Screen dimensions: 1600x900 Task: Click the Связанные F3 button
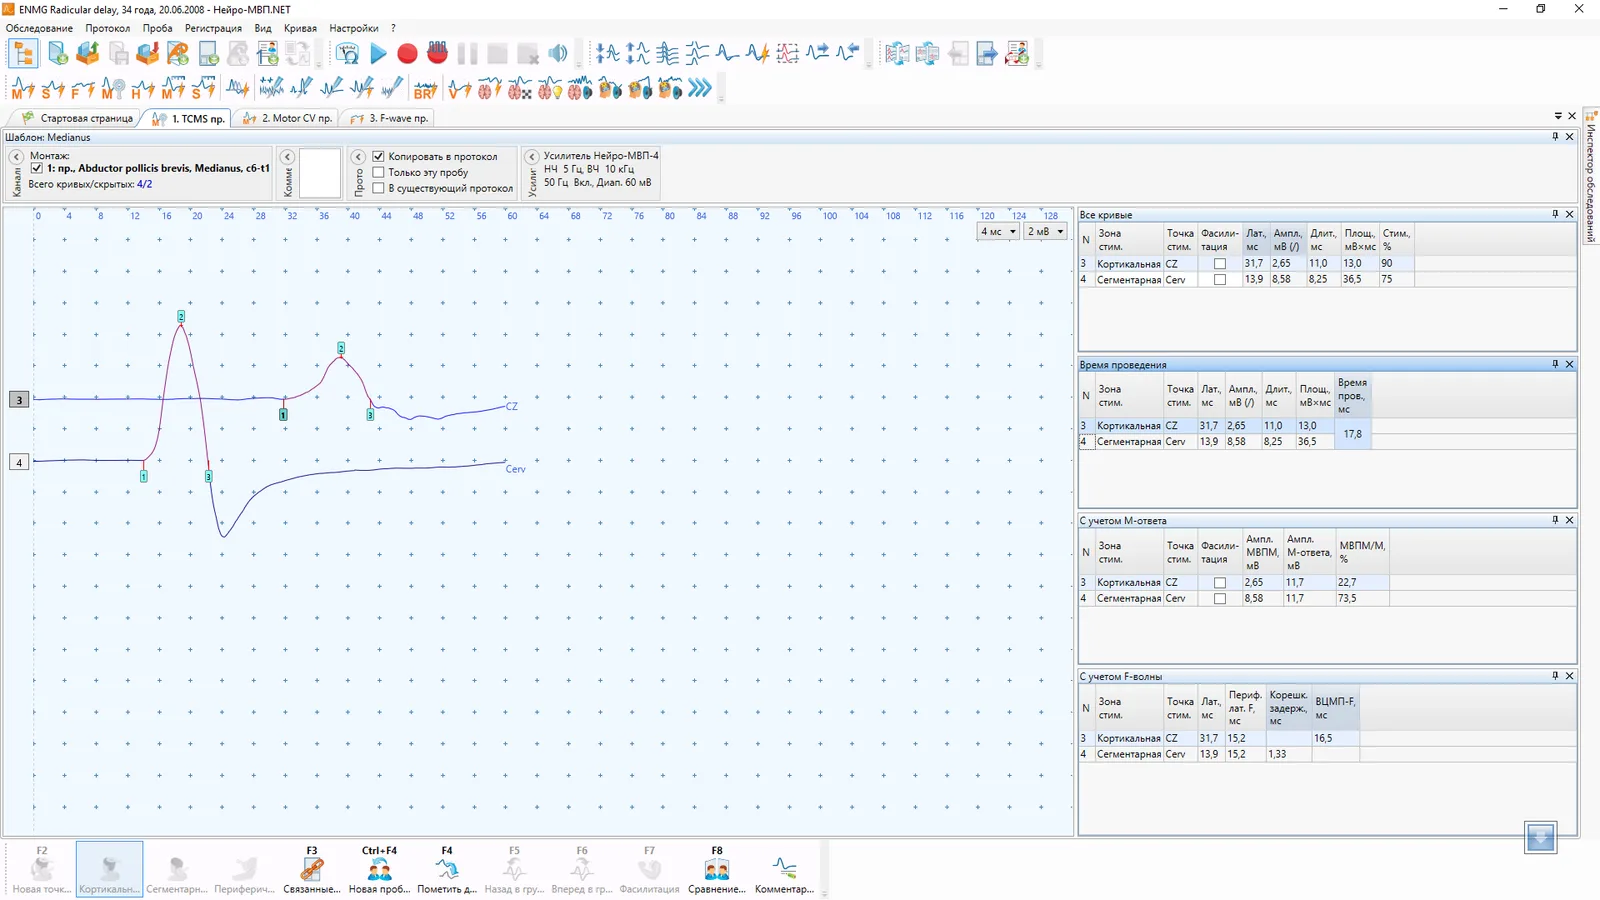pos(312,870)
